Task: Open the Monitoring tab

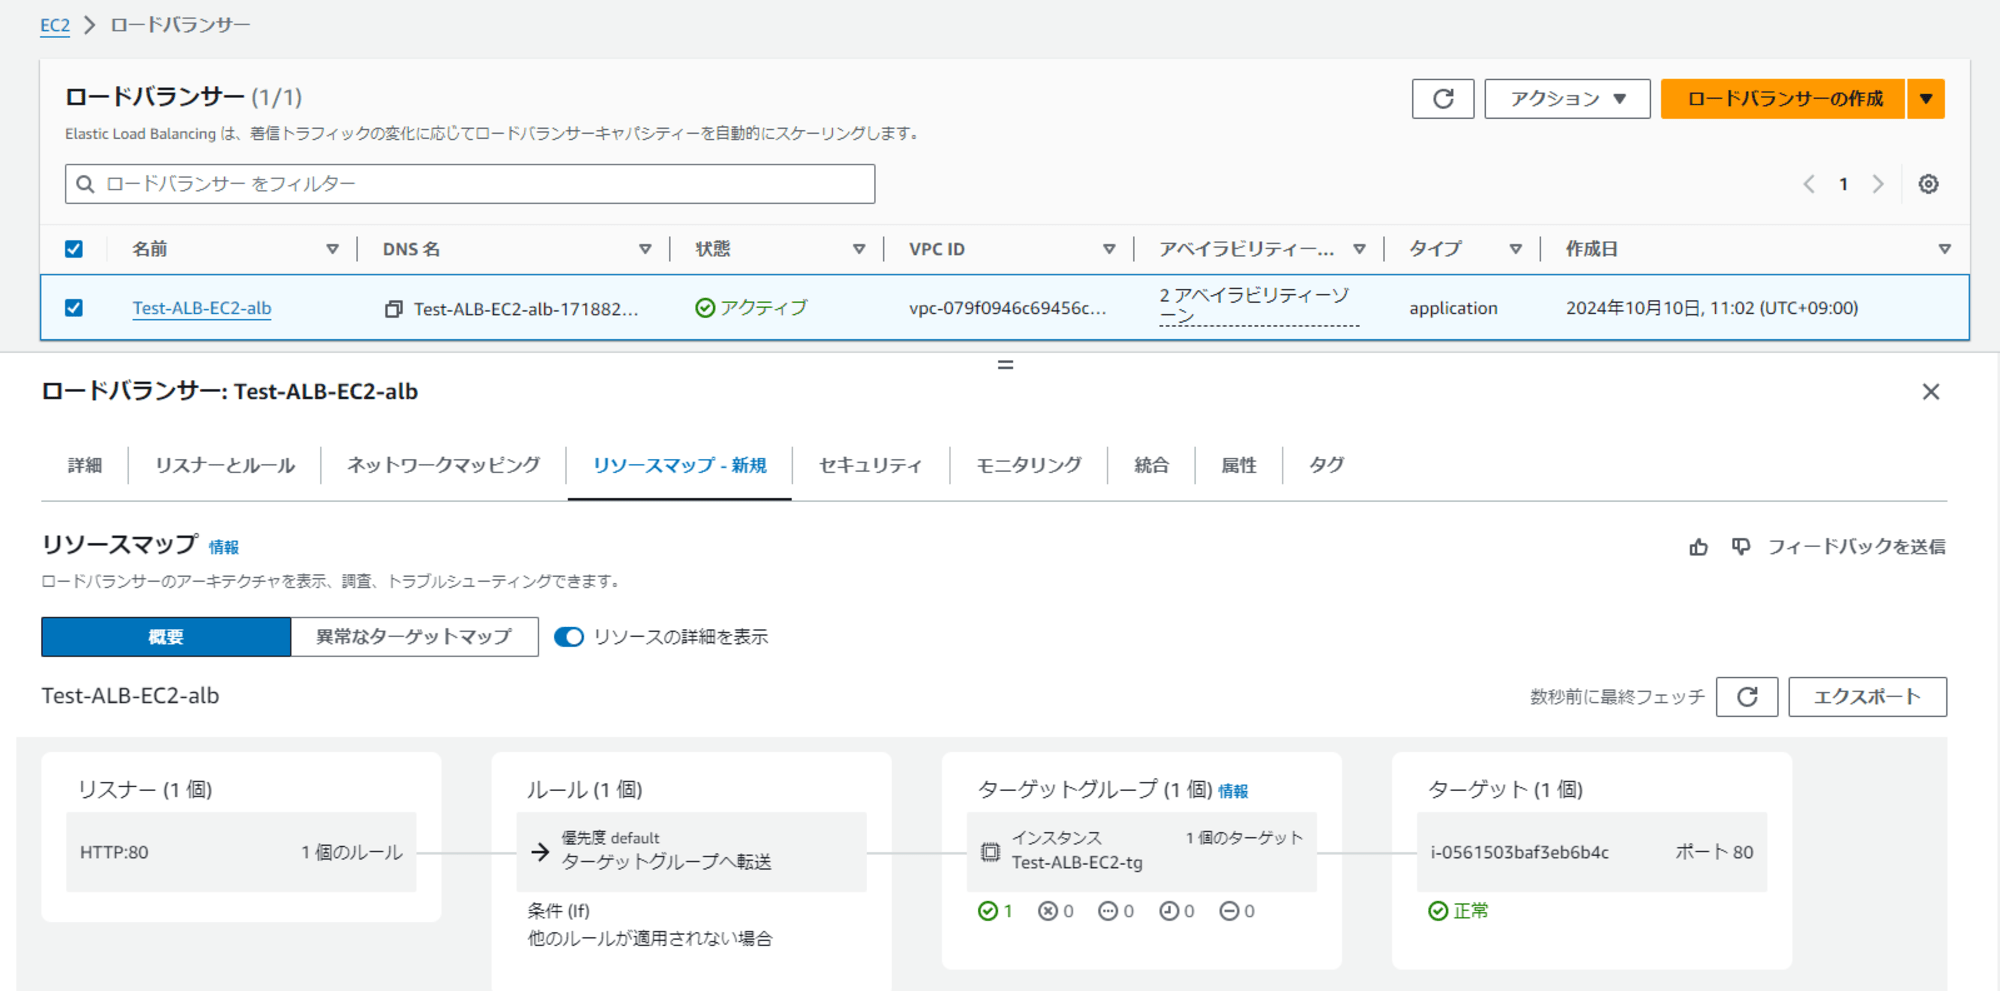Action: tap(1029, 465)
